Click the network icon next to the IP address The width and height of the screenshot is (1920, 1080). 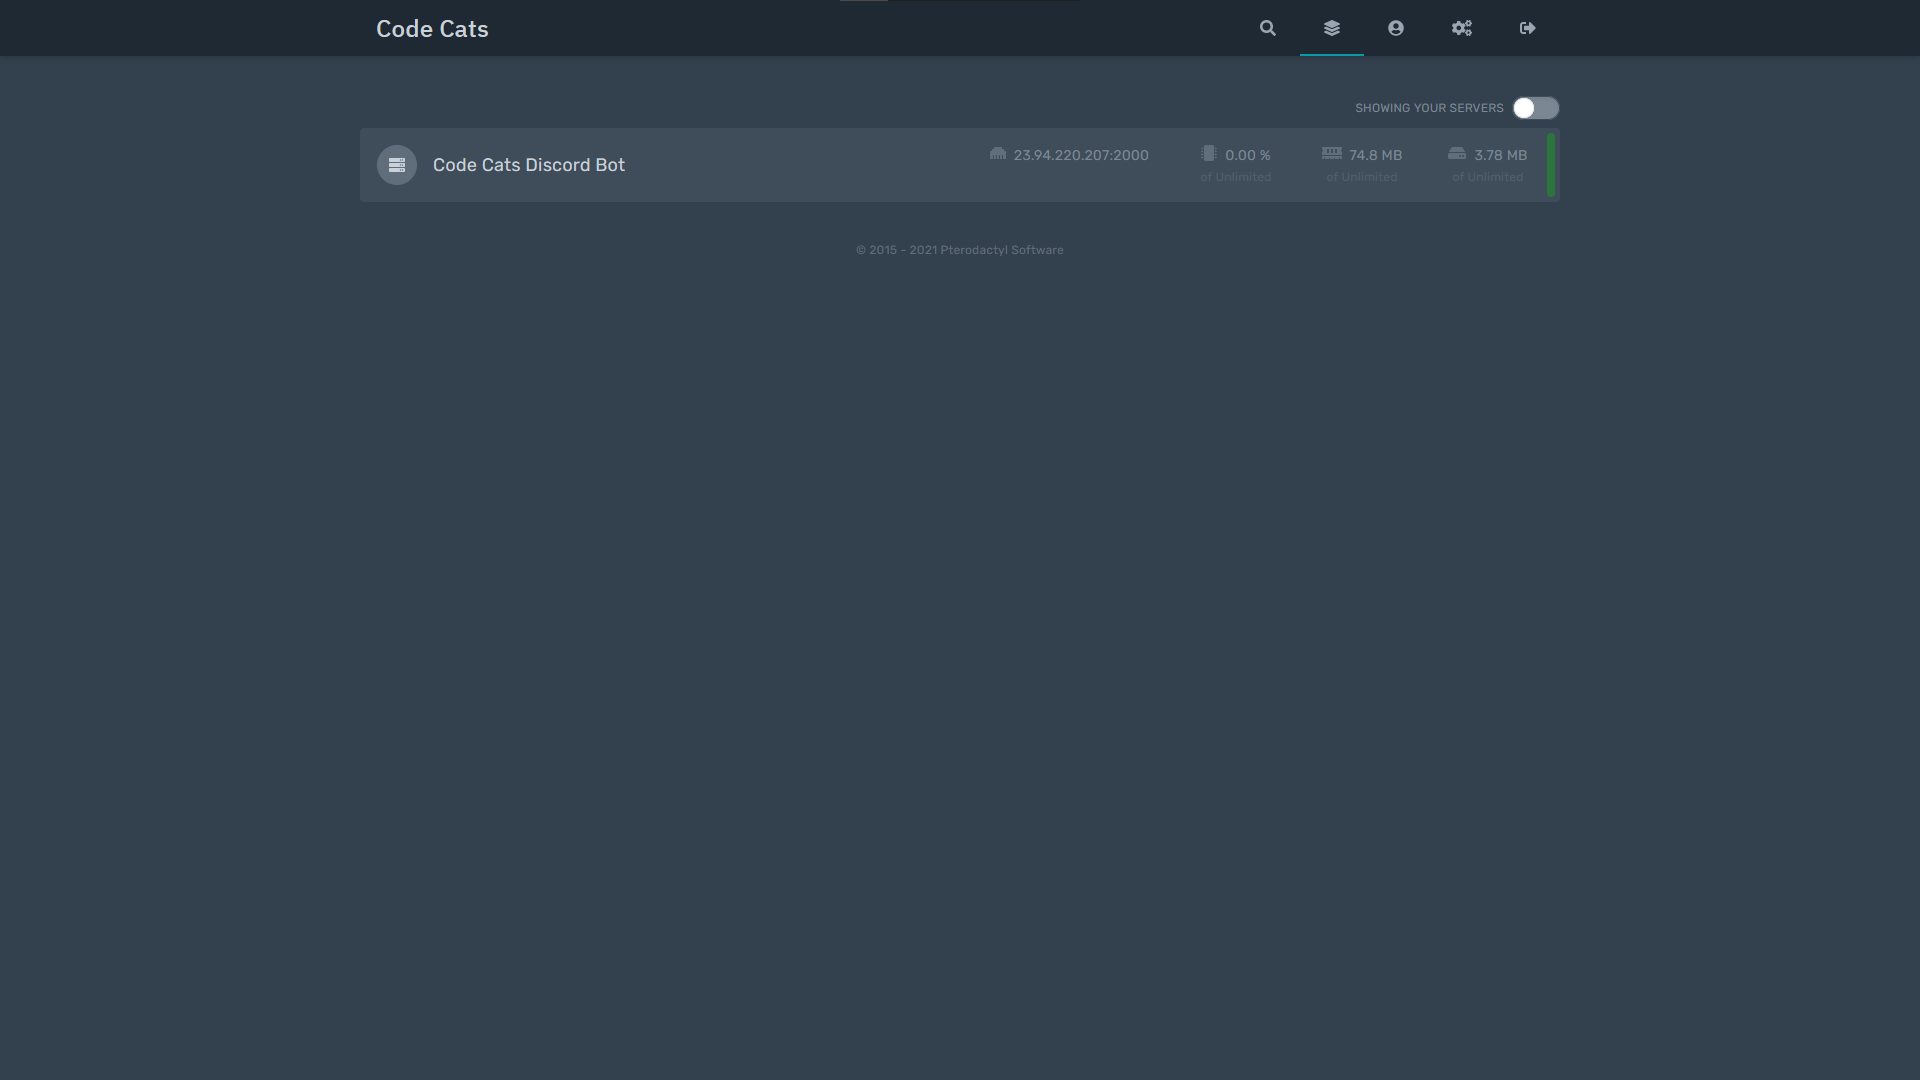997,154
